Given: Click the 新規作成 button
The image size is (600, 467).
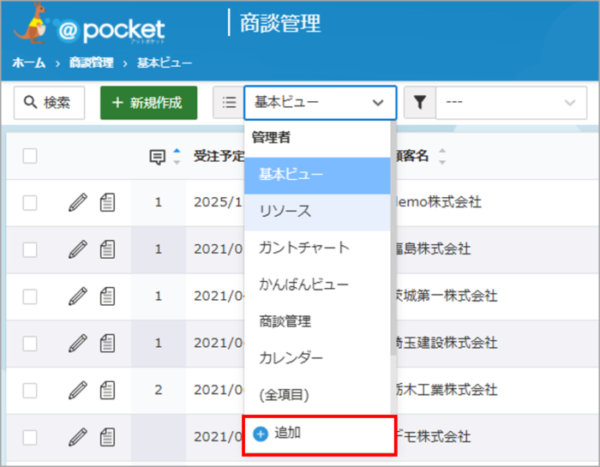Looking at the screenshot, I should (x=148, y=102).
